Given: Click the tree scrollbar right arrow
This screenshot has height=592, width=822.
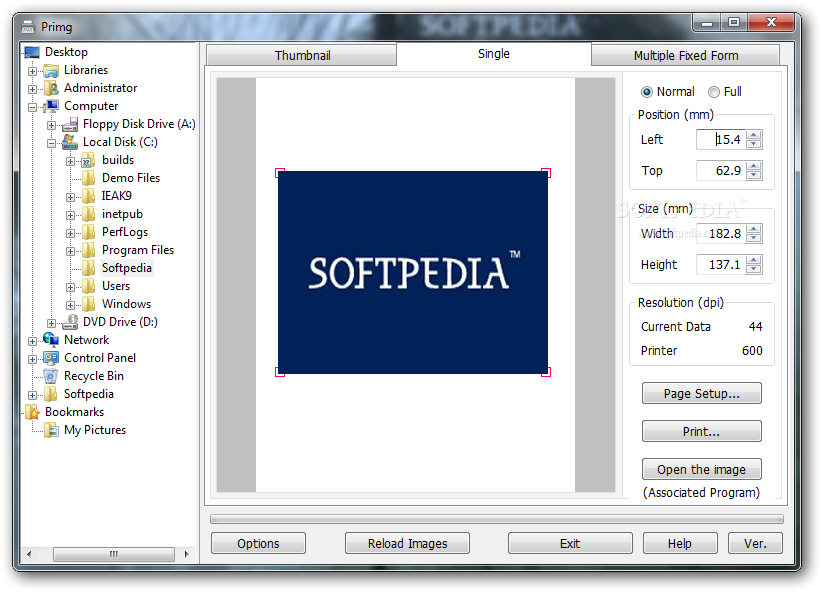Looking at the screenshot, I should 186,554.
